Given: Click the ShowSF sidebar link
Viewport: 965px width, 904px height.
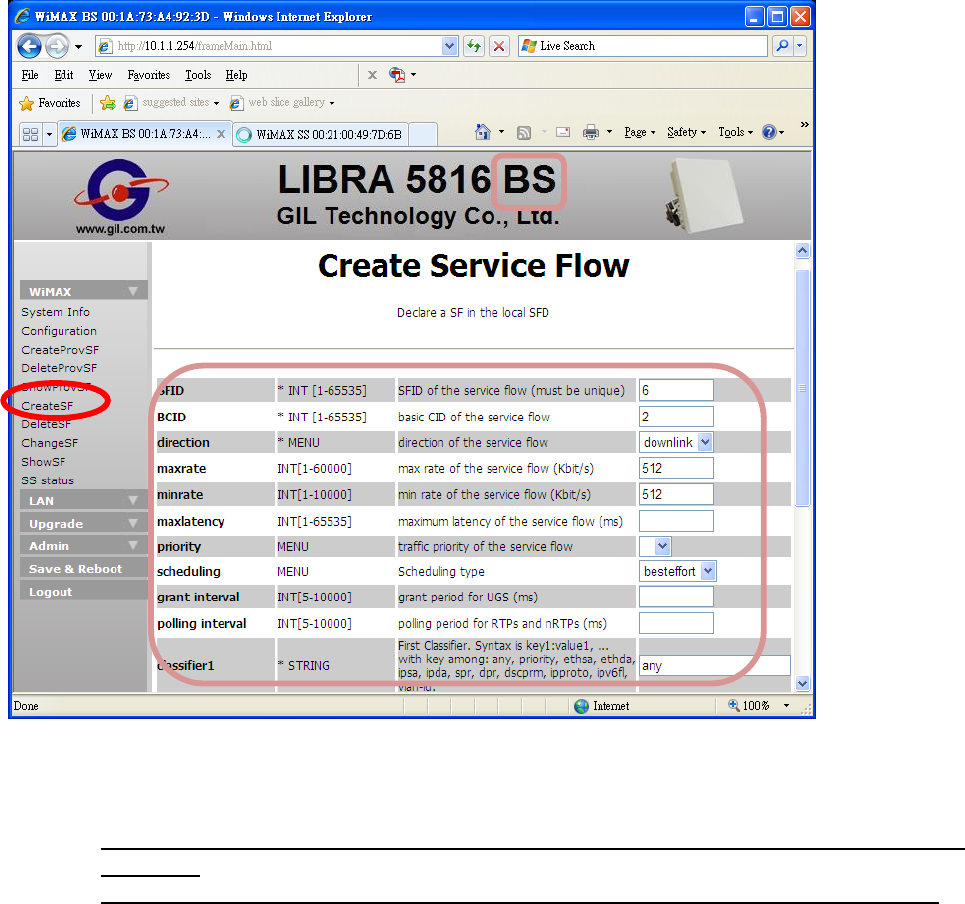Looking at the screenshot, I should [x=43, y=462].
